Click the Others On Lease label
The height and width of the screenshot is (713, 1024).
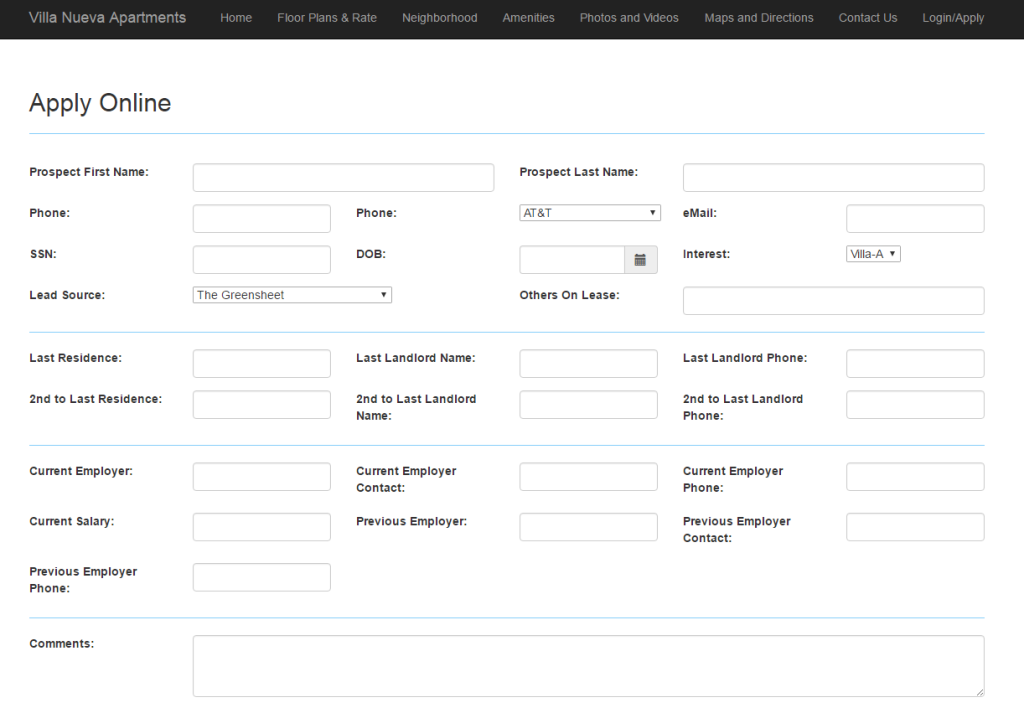(x=569, y=295)
